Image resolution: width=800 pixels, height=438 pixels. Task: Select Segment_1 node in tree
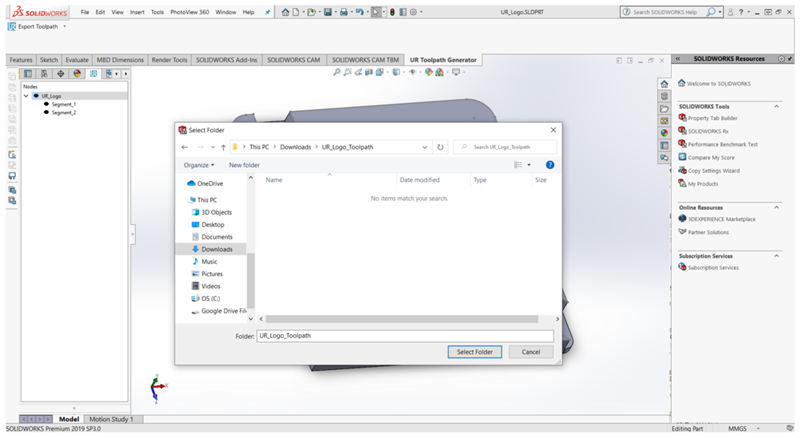click(63, 104)
